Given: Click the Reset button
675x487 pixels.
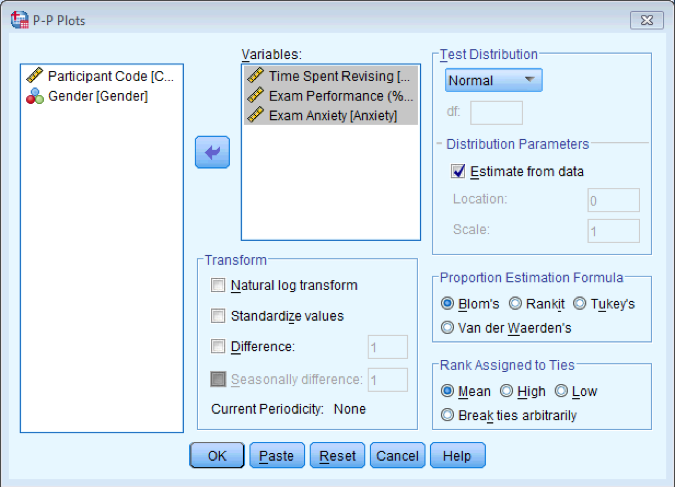Looking at the screenshot, I should point(337,456).
